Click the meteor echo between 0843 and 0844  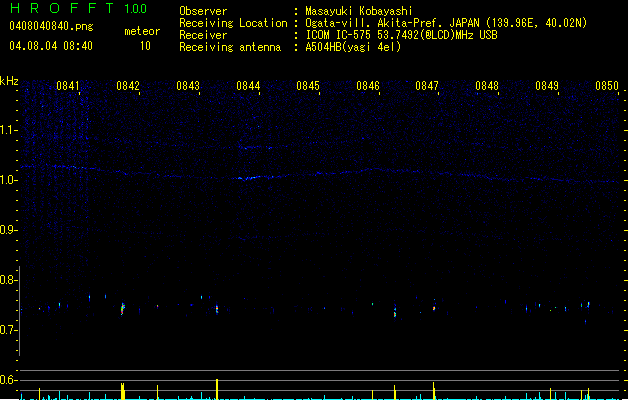tap(217, 309)
